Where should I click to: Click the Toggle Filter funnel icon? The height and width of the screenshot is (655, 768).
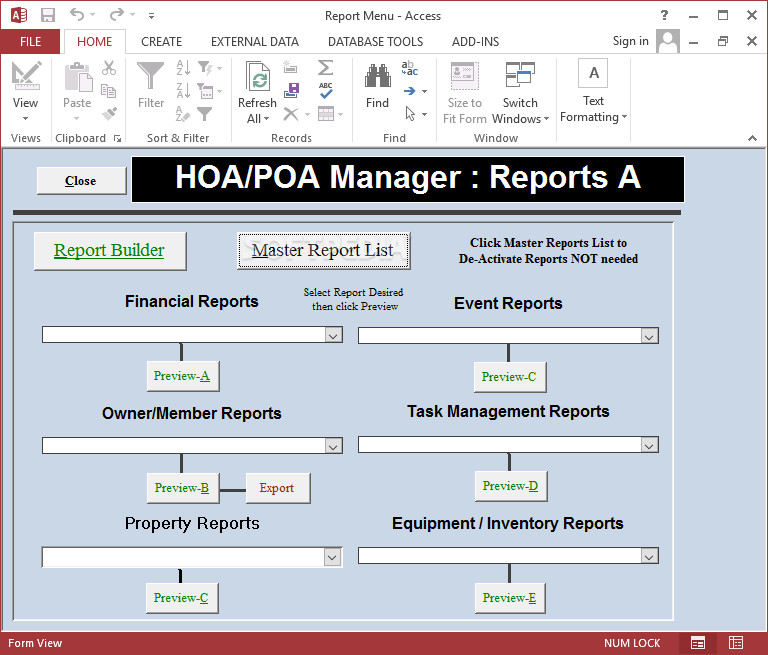(205, 114)
